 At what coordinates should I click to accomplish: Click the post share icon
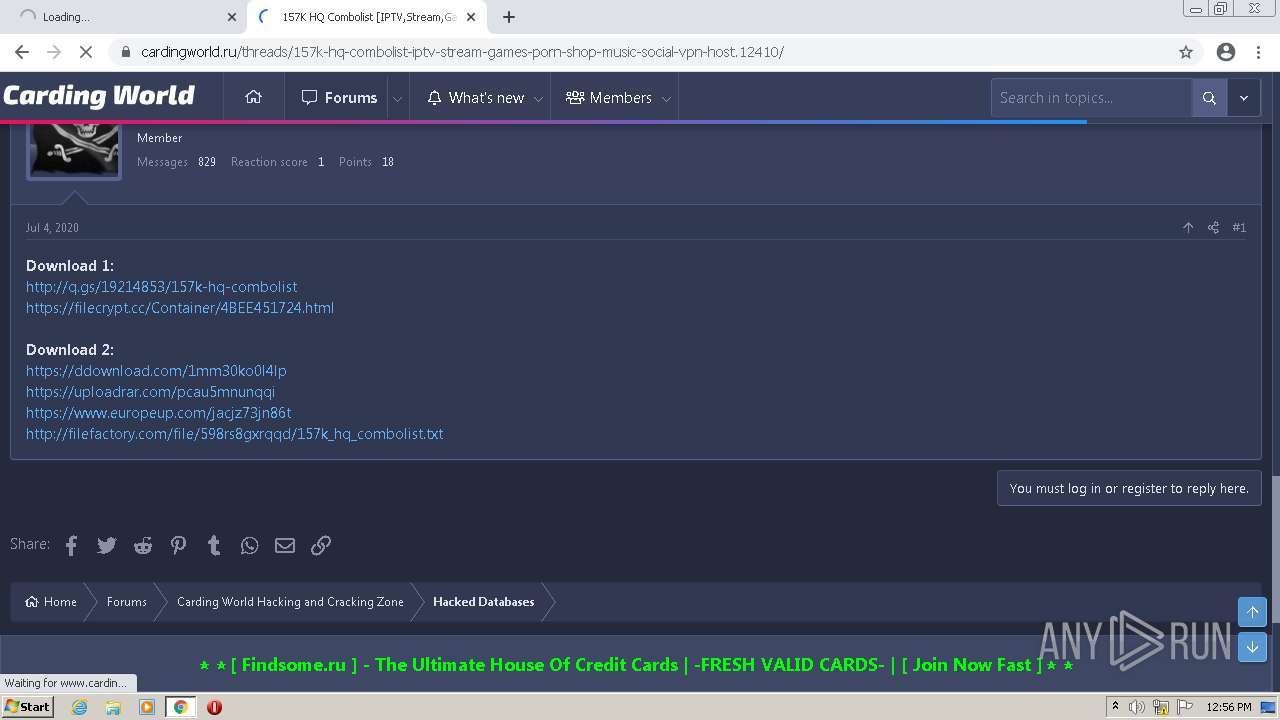pos(1213,228)
